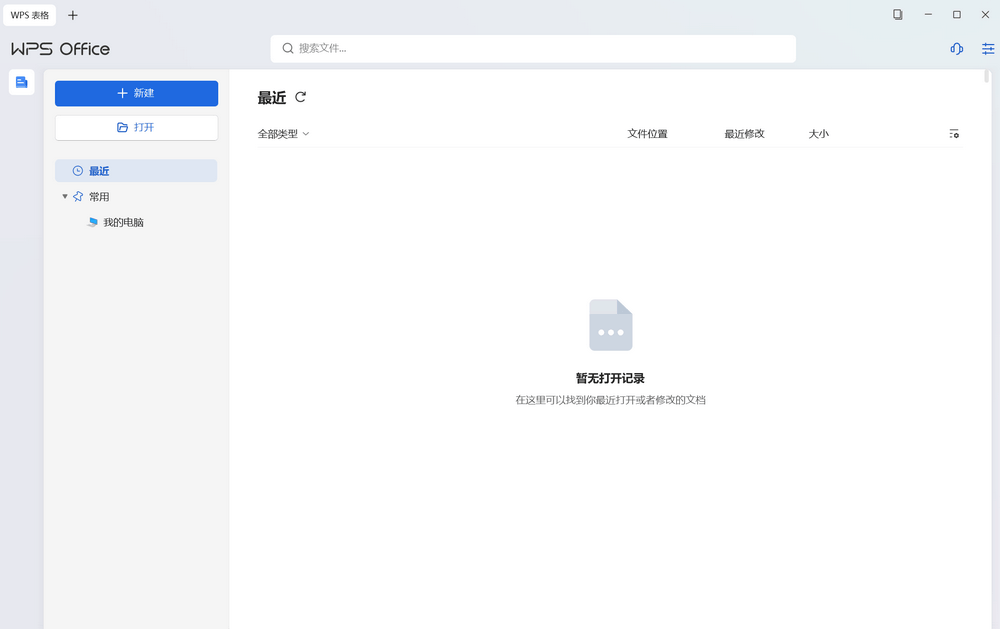Refresh the 最近 file list
The image size is (1000, 629).
click(x=298, y=97)
